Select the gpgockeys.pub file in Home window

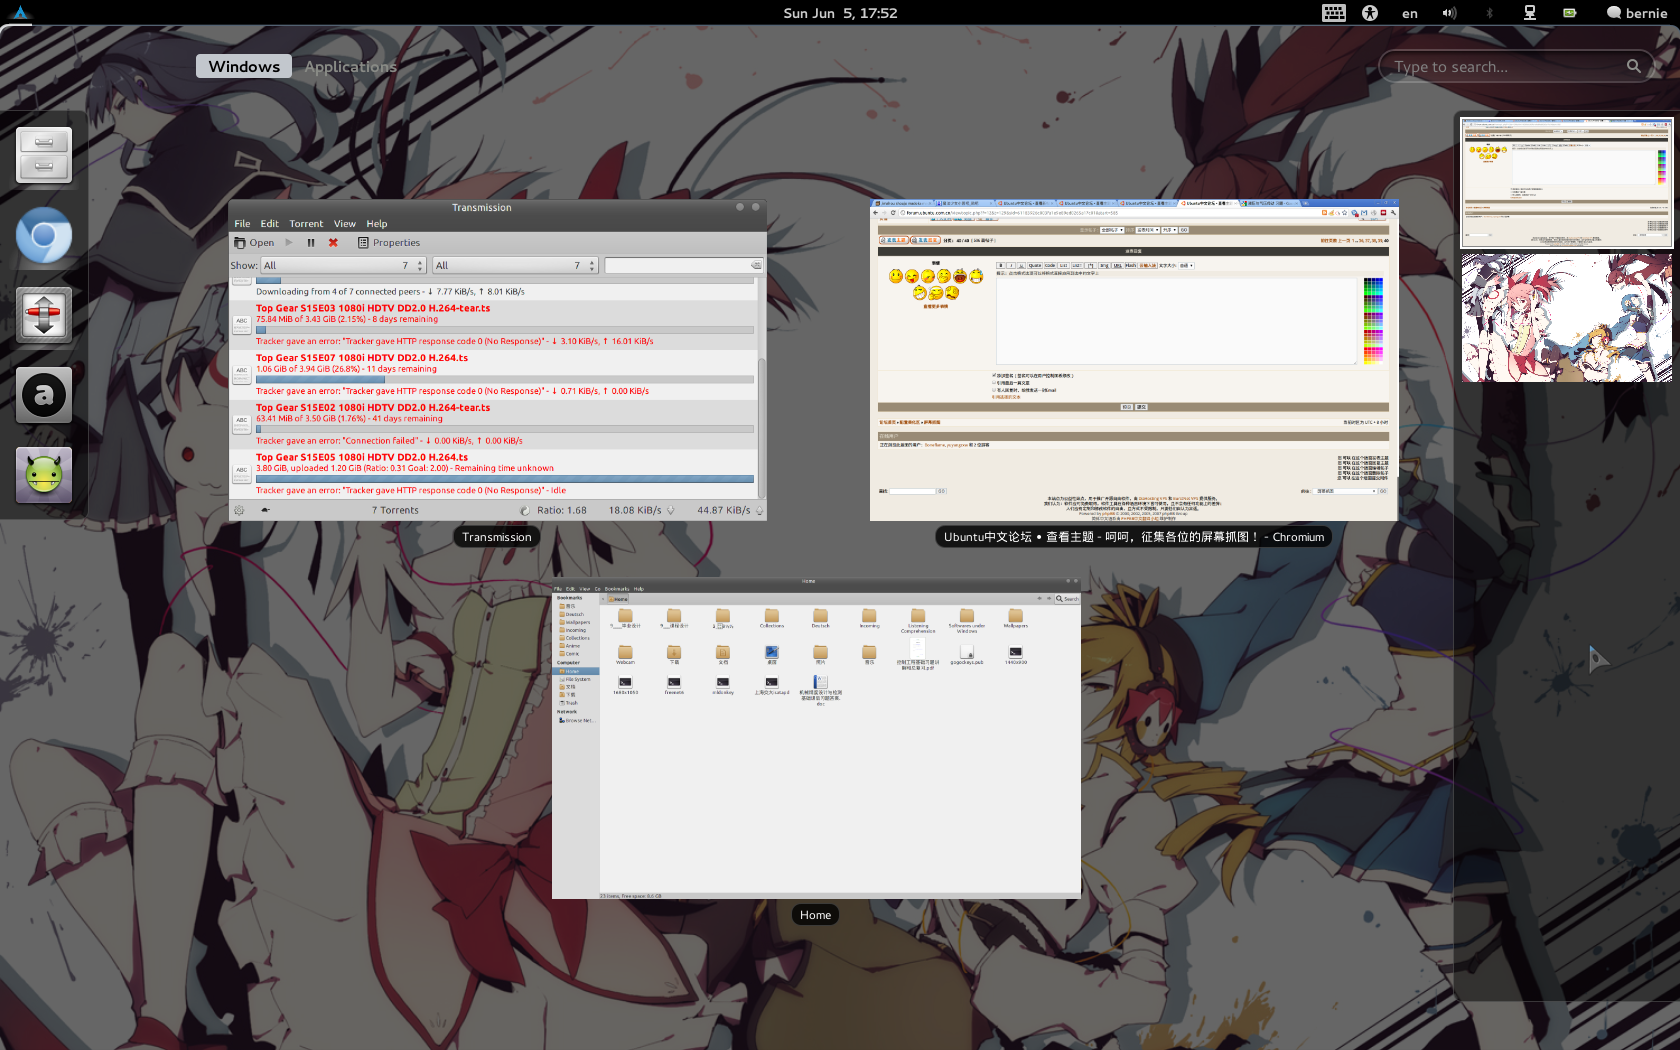pyautogui.click(x=966, y=655)
